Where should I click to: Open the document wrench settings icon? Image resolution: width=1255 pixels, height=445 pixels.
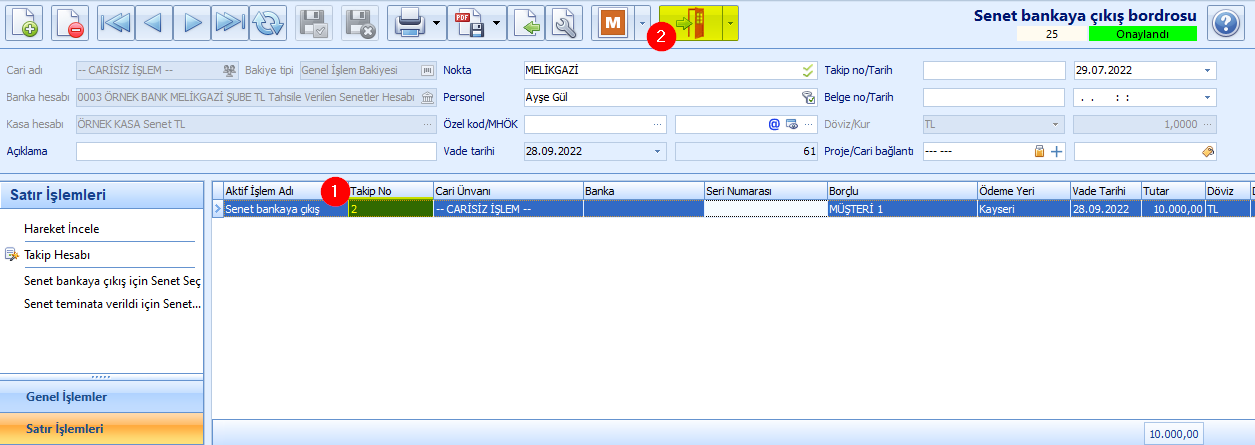[x=565, y=22]
